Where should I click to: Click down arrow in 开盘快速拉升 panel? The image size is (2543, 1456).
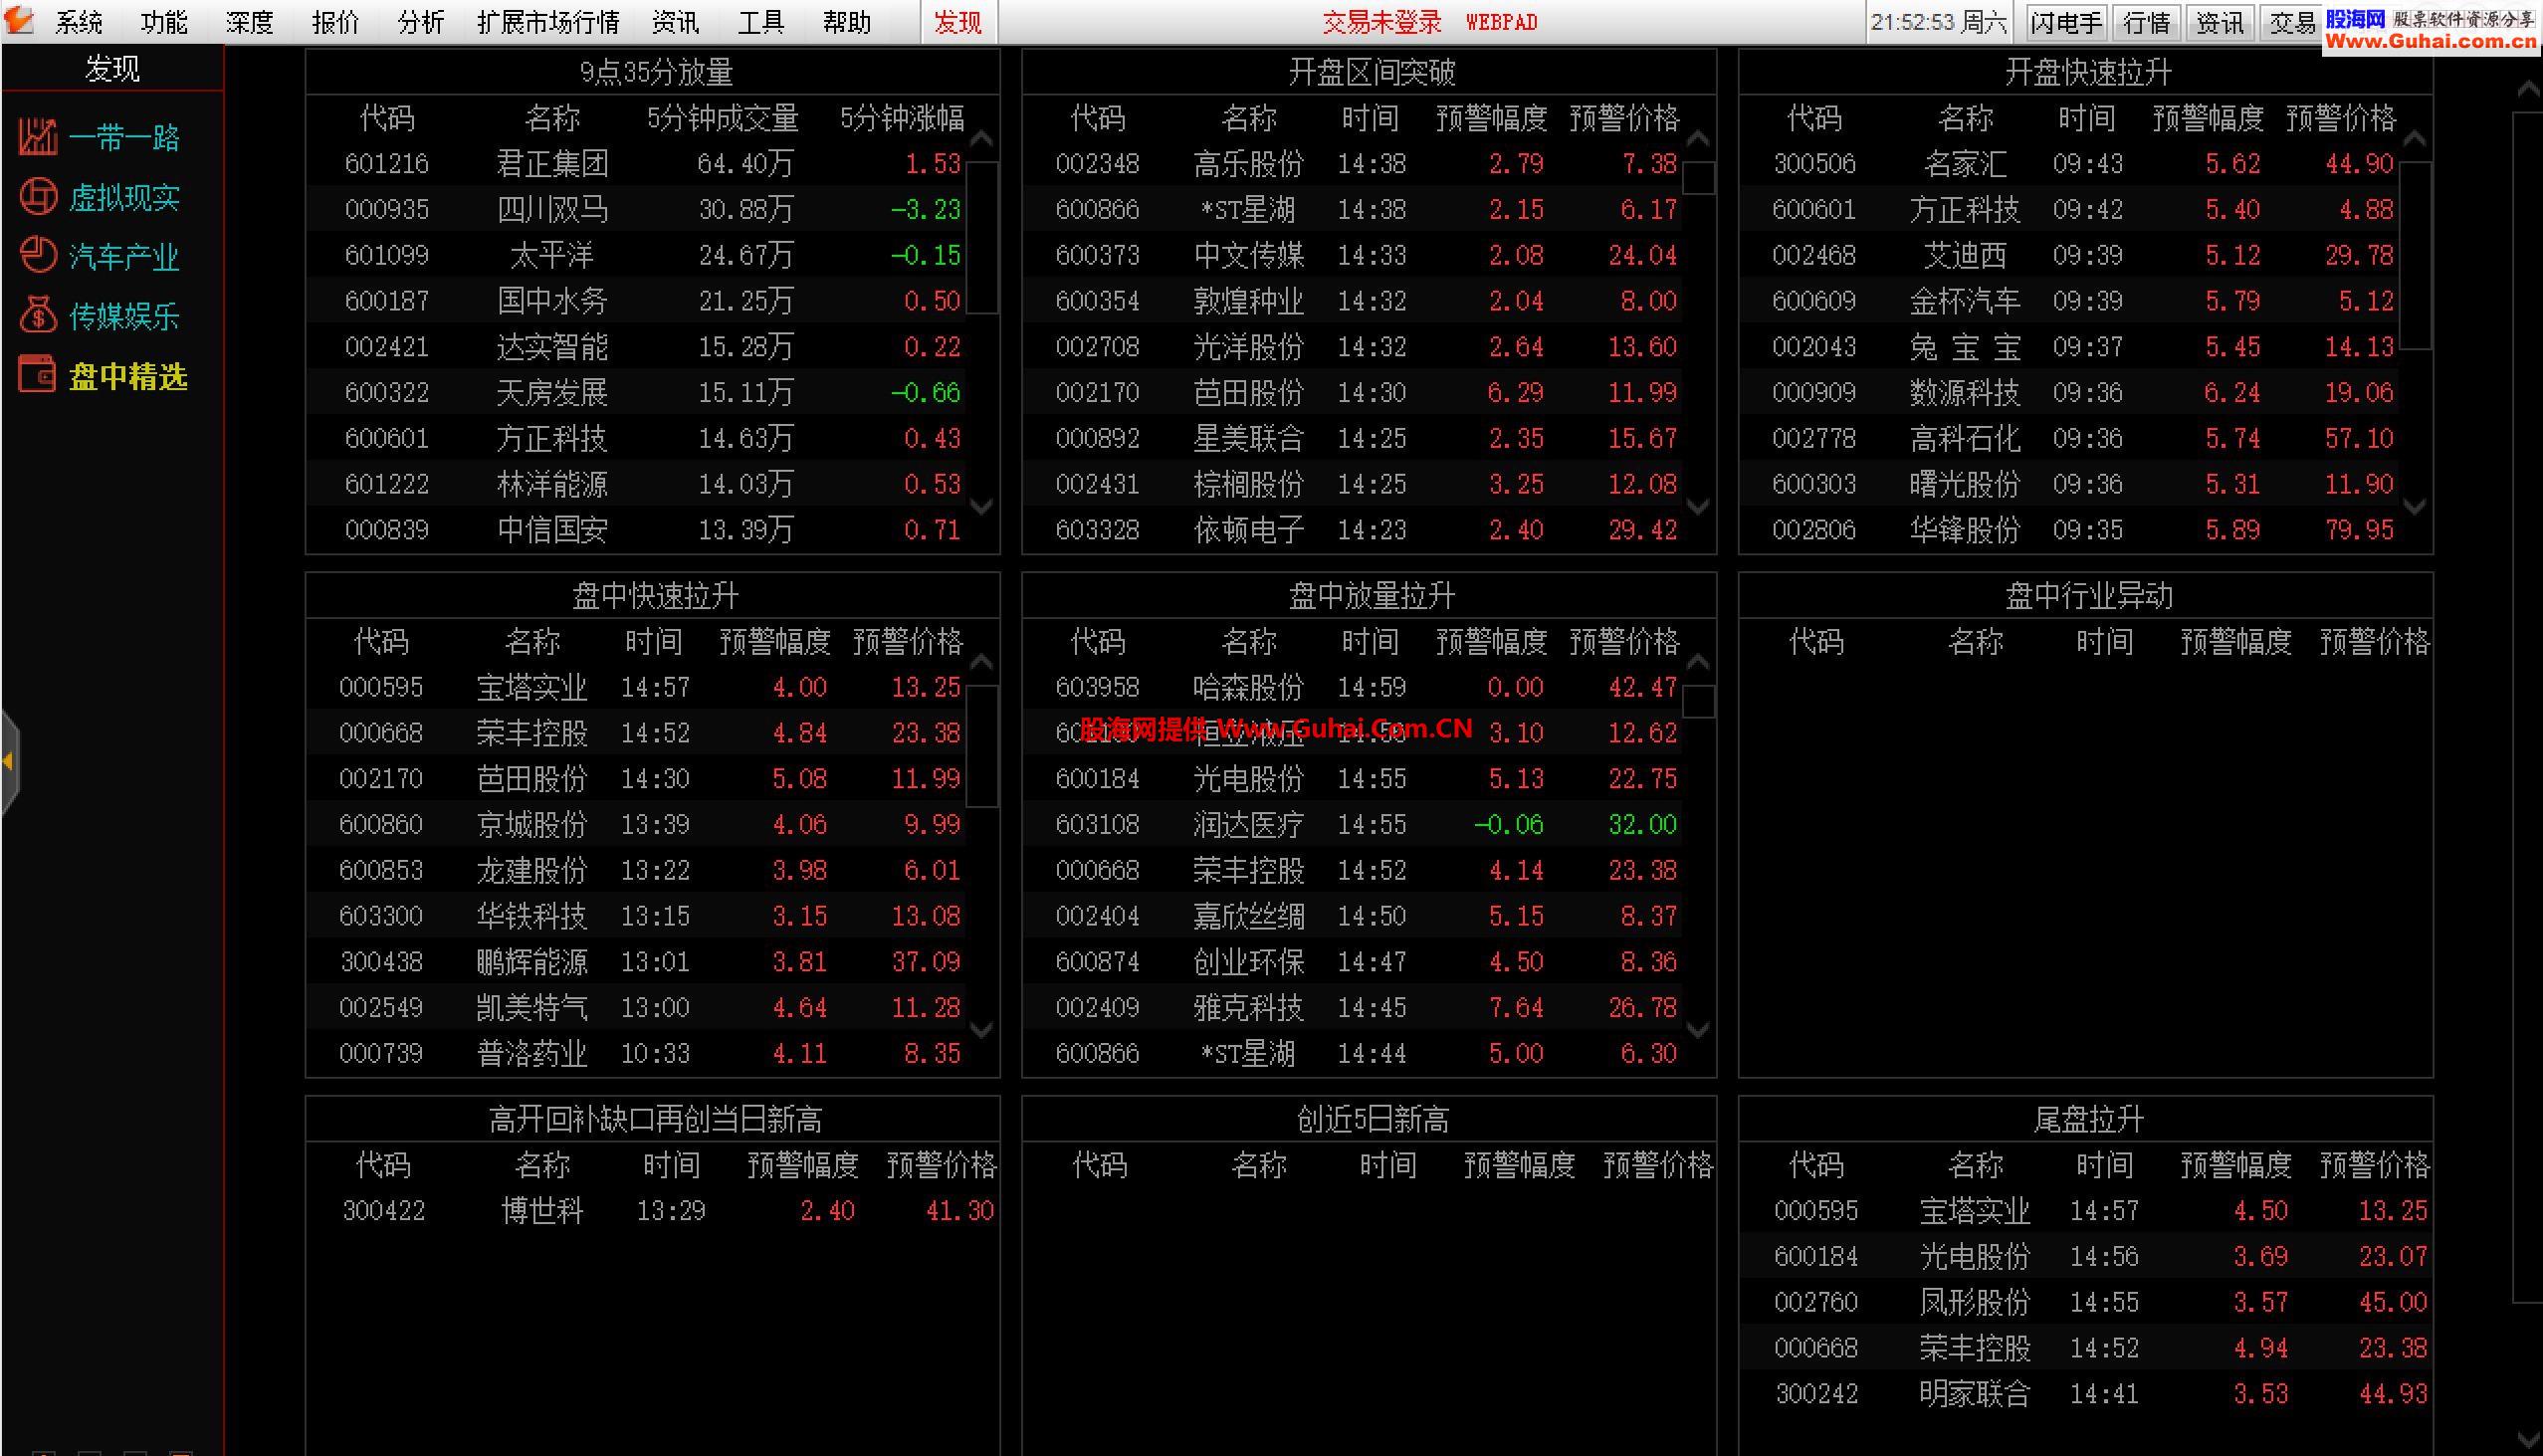pyautogui.click(x=2415, y=506)
